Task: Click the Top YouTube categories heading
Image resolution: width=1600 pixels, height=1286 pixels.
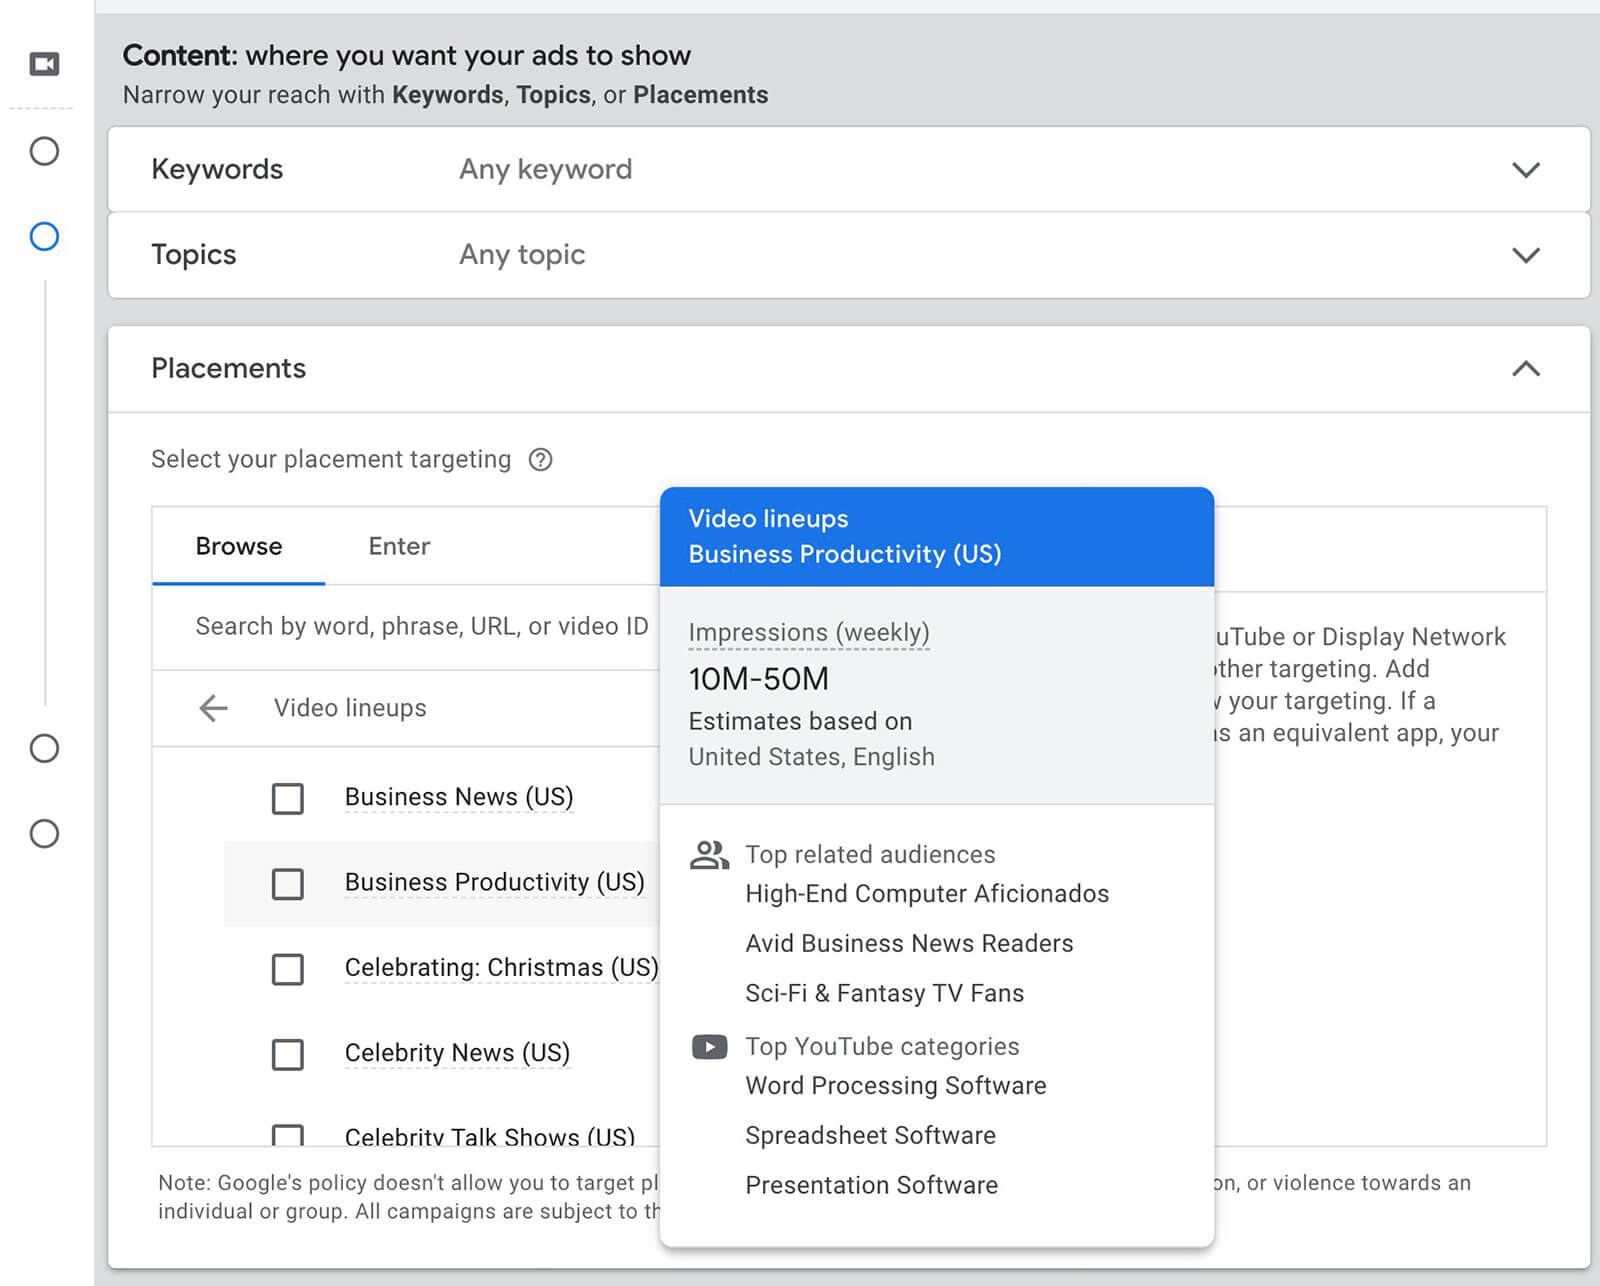Action: (x=882, y=1047)
